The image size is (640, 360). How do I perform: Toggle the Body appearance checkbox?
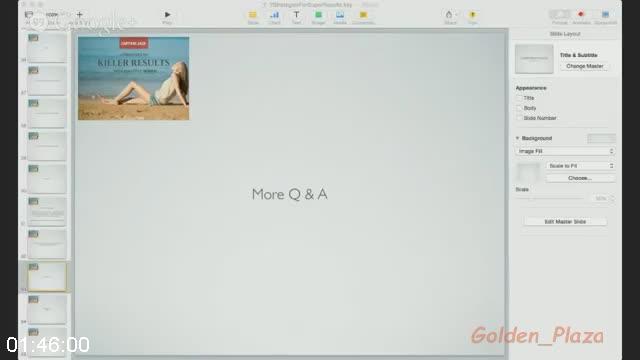point(520,108)
